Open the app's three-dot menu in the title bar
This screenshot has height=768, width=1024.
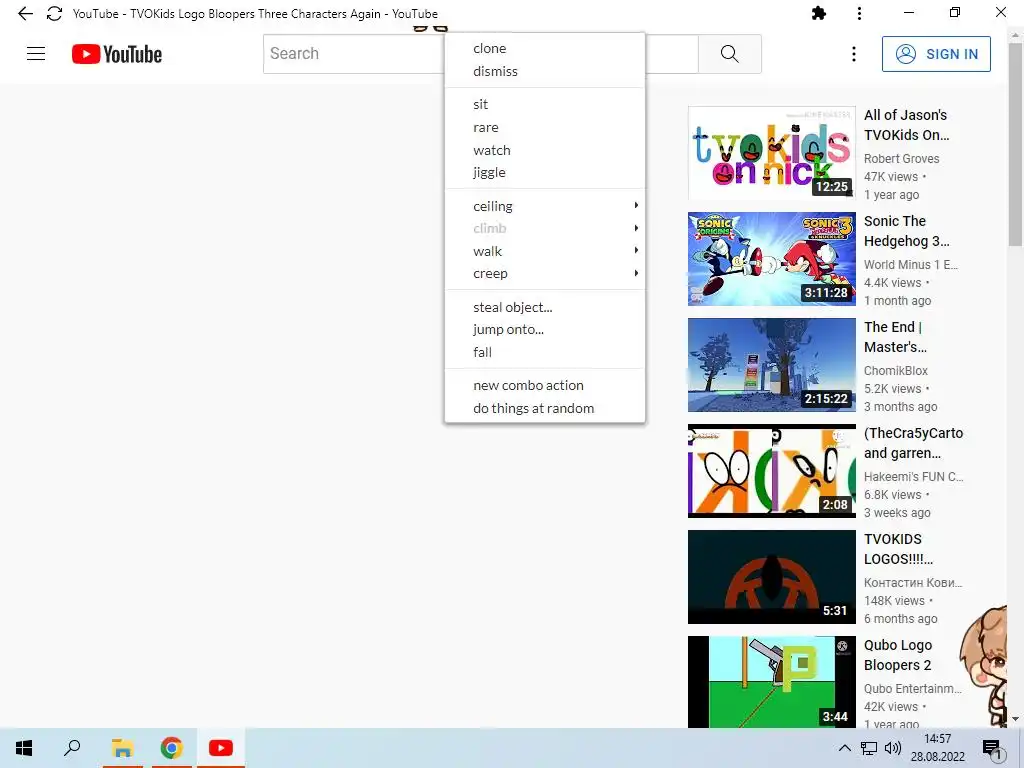(x=859, y=13)
